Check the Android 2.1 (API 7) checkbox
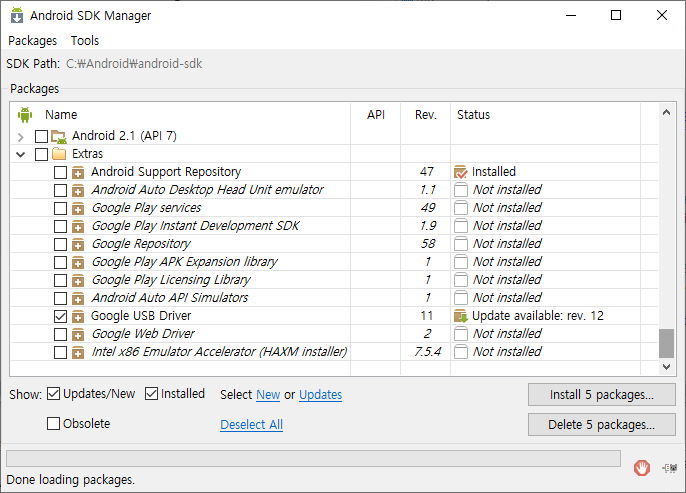The width and height of the screenshot is (686, 493). [41, 136]
